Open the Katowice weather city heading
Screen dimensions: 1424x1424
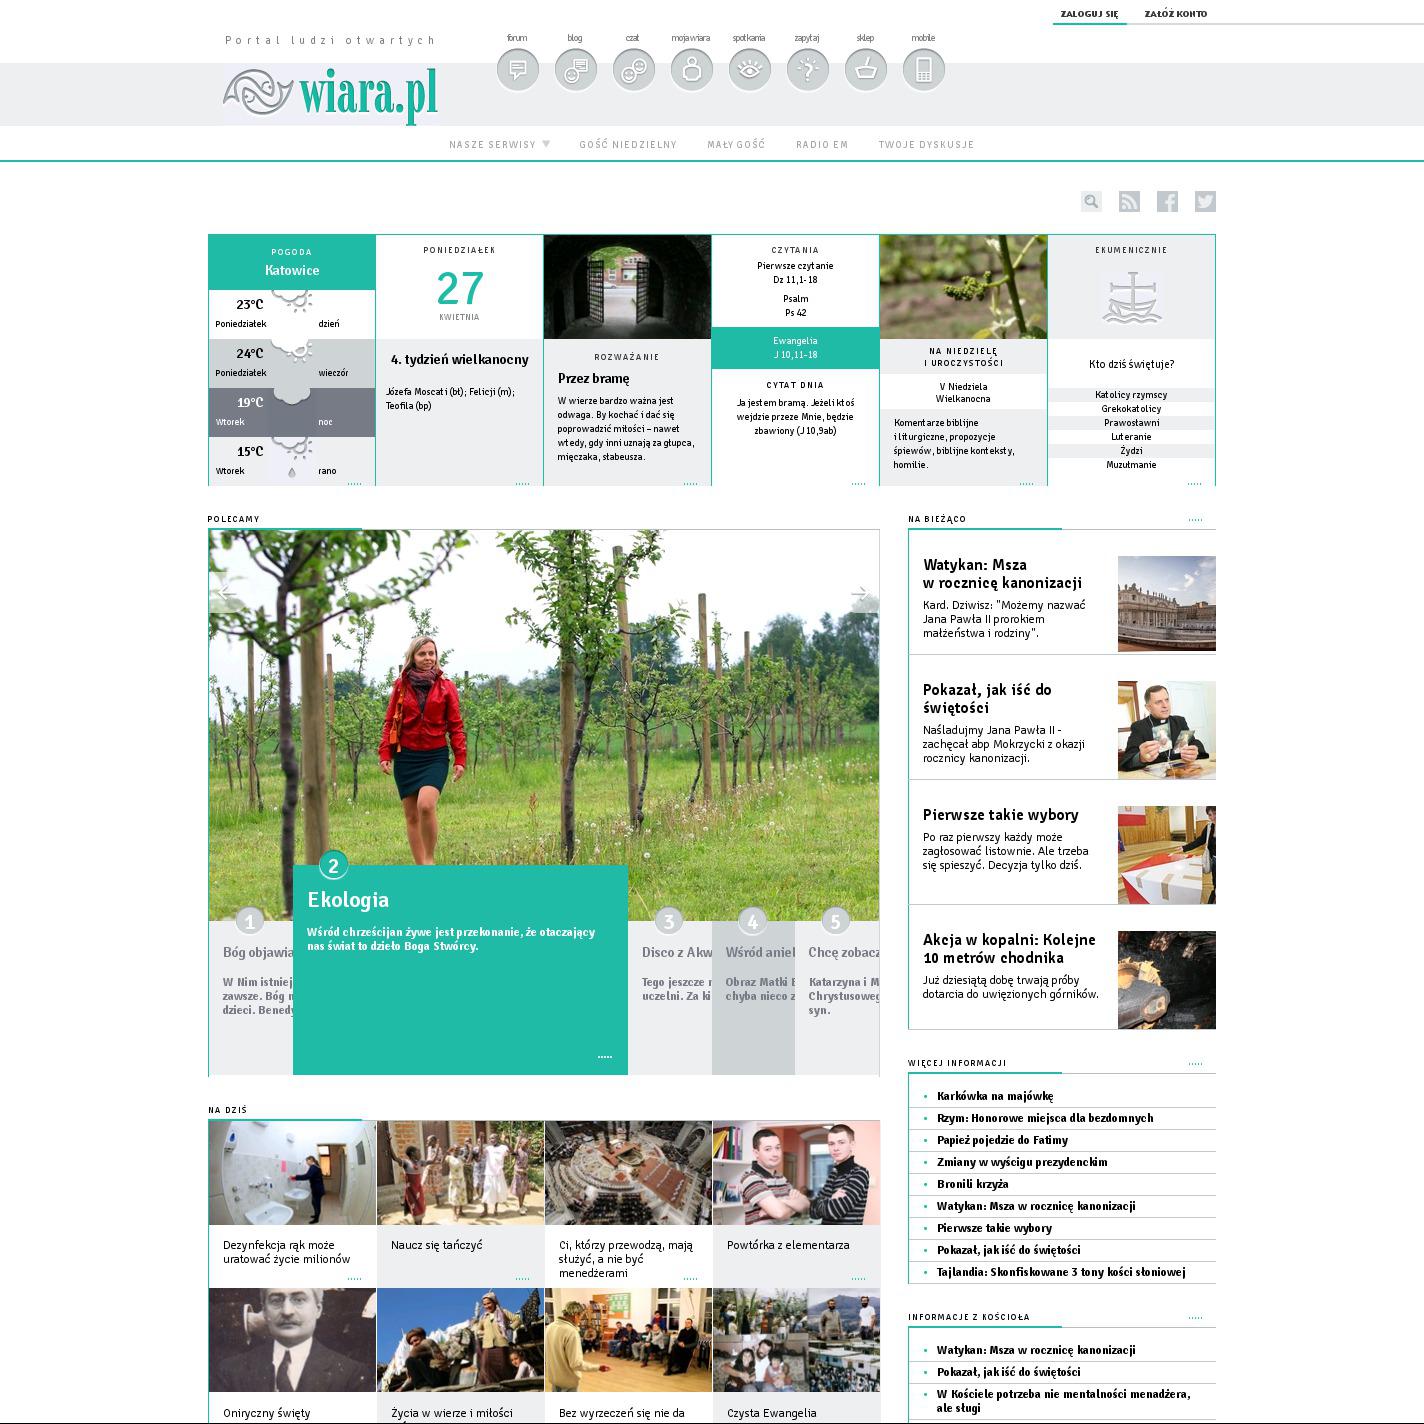(292, 271)
